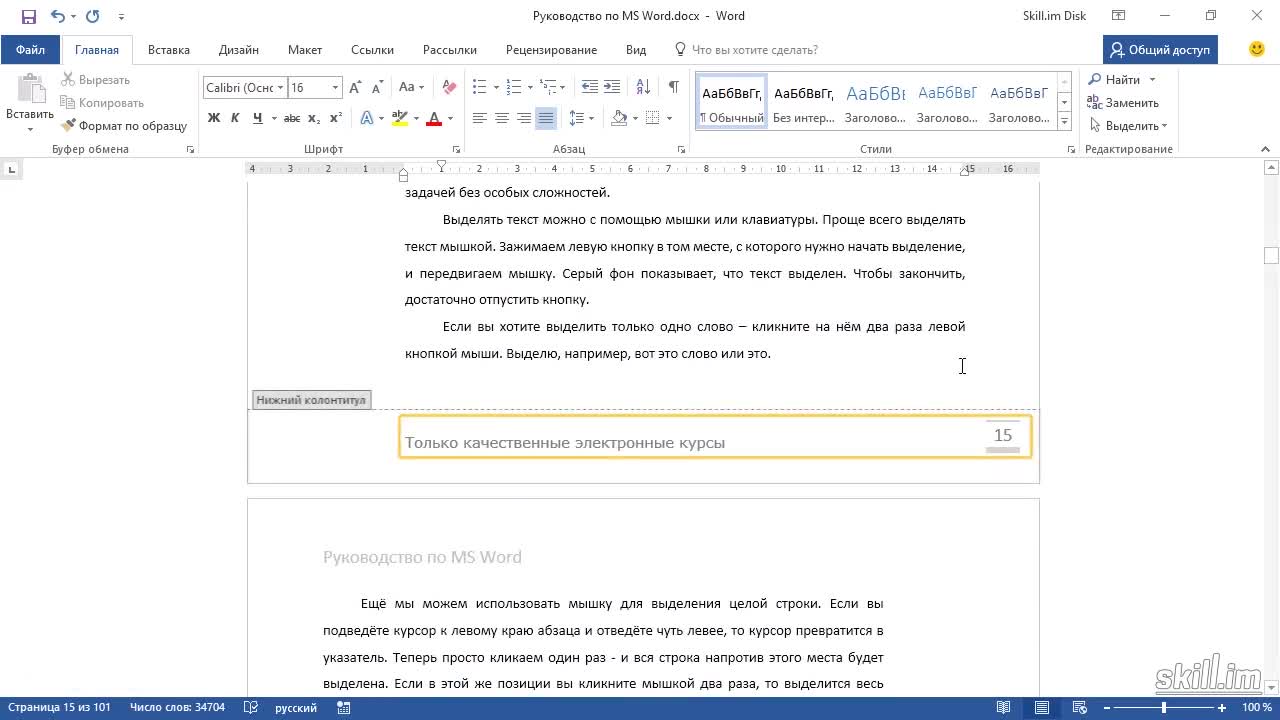Switch to the Дизайн tab

239,49
